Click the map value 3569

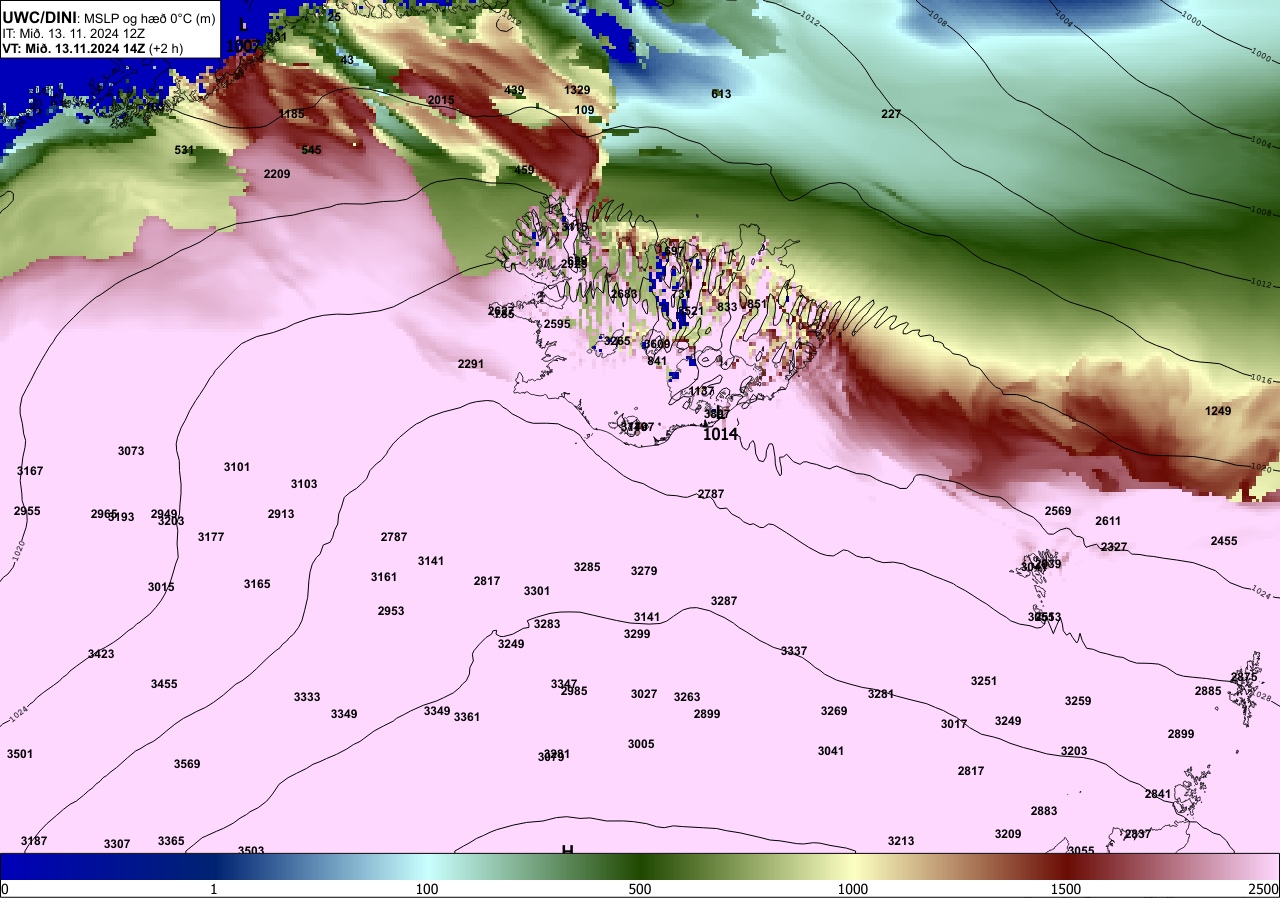[x=187, y=764]
